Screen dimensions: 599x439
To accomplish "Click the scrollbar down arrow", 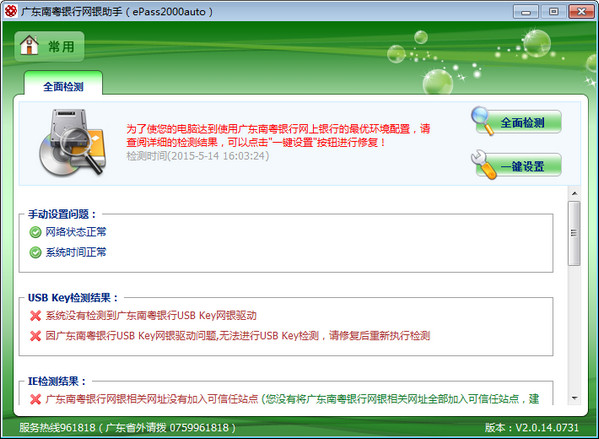I will pyautogui.click(x=574, y=398).
